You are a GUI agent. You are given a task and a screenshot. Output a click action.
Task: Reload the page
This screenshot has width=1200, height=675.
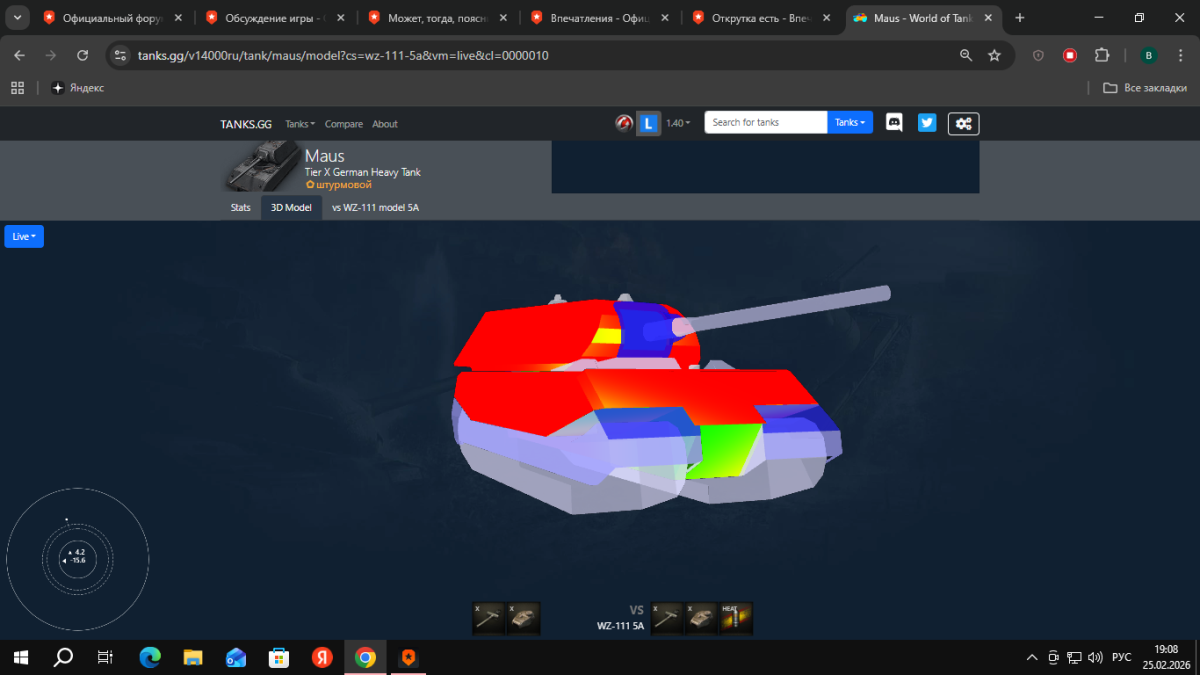pos(82,55)
